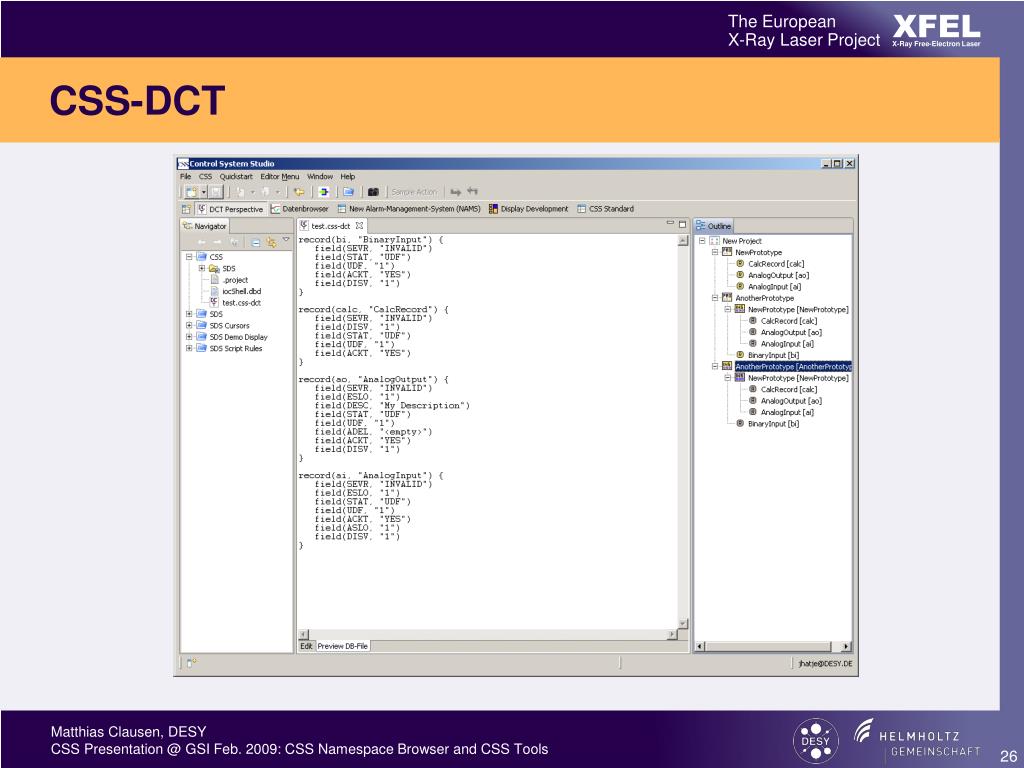This screenshot has height=768, width=1024.
Task: Click the editor horizontal scrollbar right arrow
Action: 672,634
